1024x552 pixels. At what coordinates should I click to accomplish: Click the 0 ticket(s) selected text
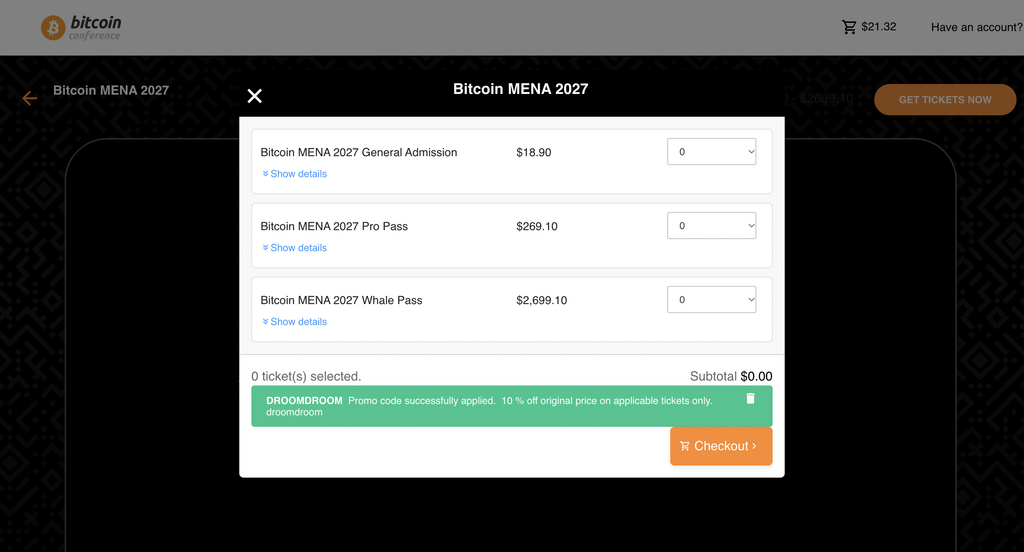click(x=306, y=376)
